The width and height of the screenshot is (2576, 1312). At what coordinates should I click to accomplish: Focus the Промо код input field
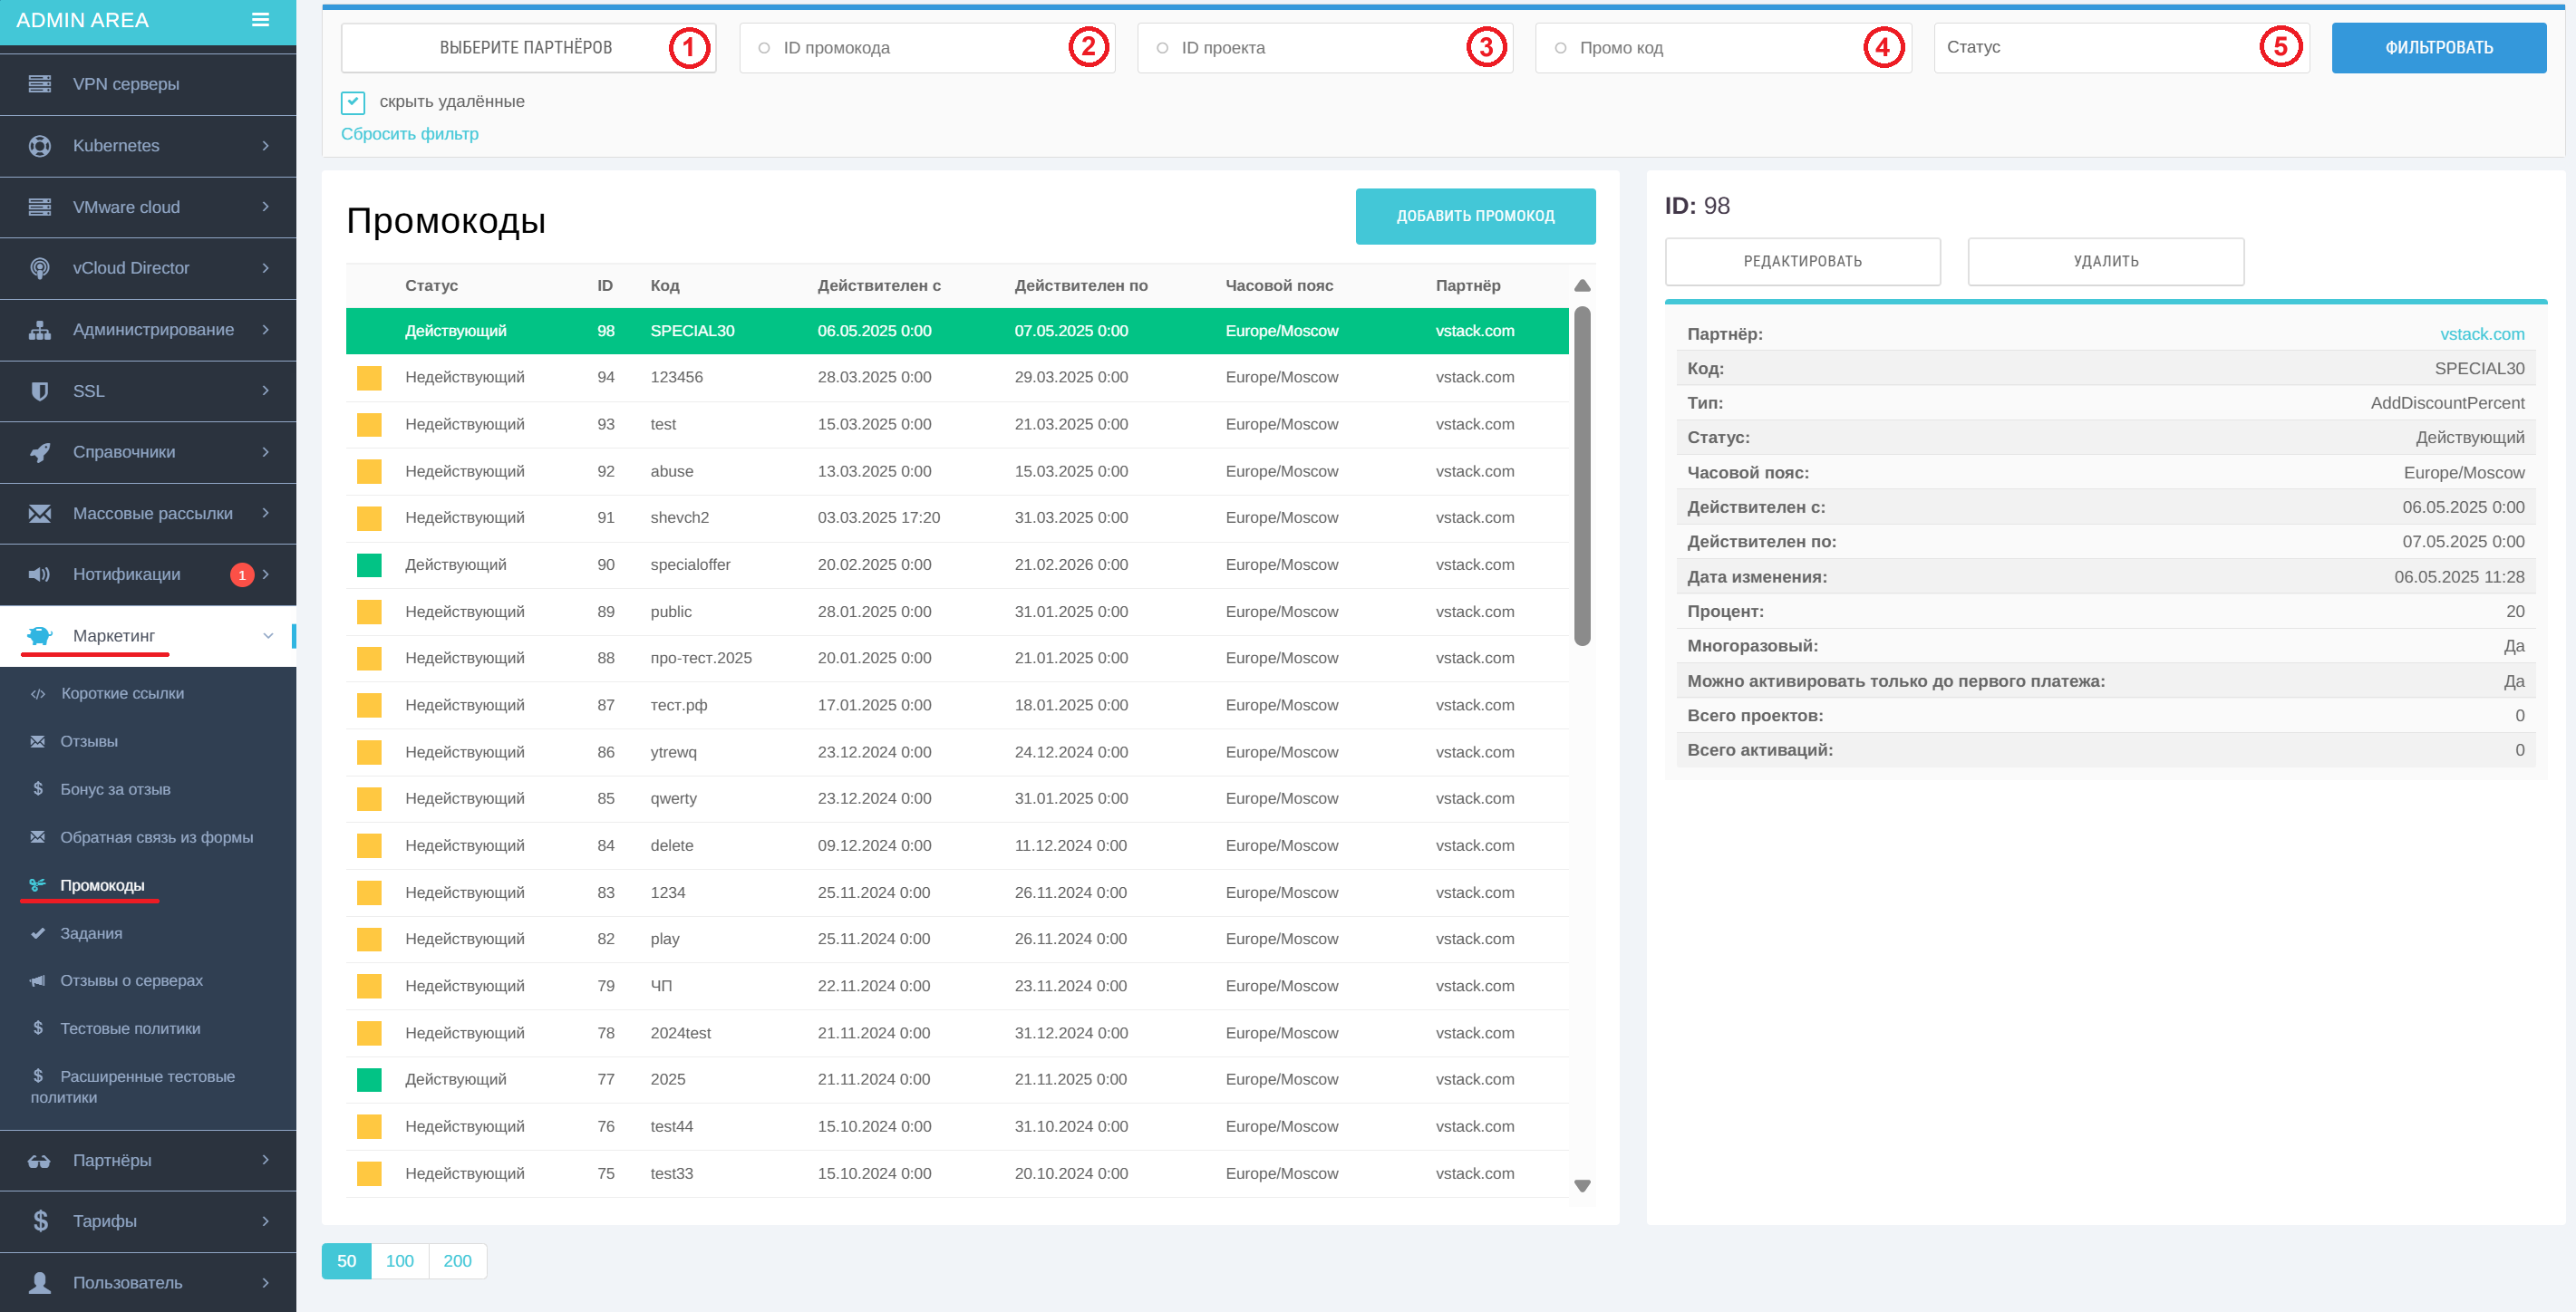coord(1723,48)
